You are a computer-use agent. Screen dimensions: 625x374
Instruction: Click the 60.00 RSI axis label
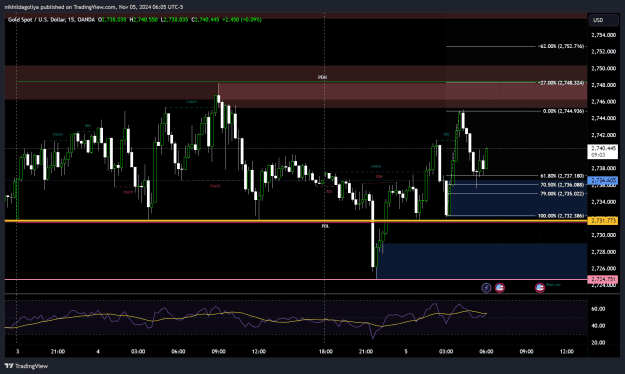click(598, 309)
